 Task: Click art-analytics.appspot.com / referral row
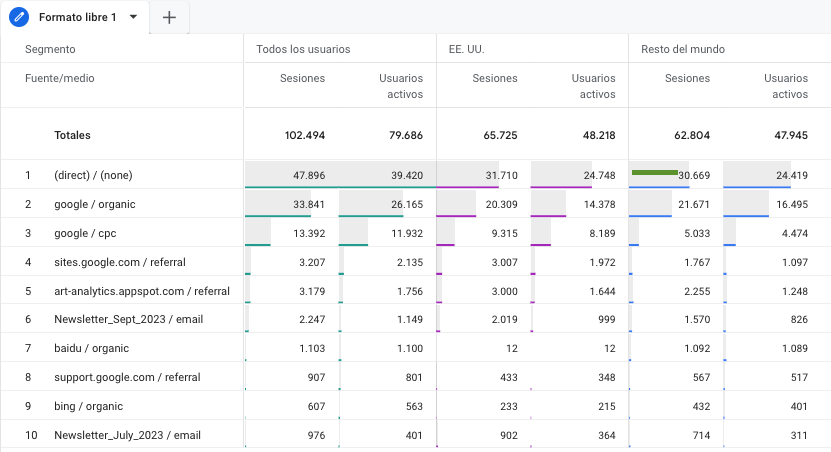coord(142,291)
